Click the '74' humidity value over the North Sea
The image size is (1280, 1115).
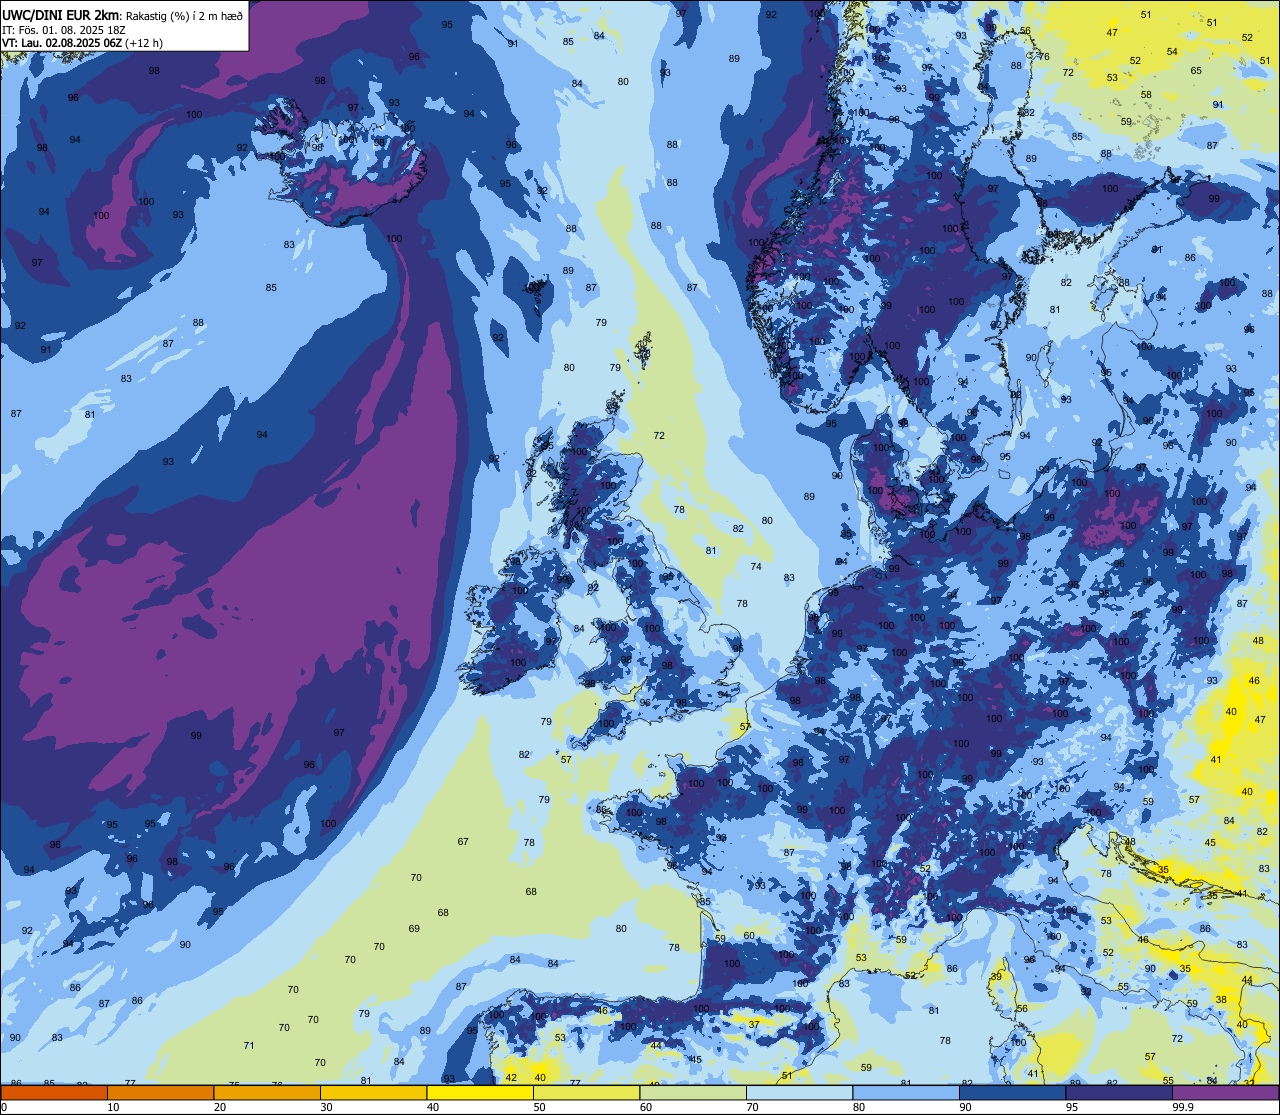[x=756, y=567]
